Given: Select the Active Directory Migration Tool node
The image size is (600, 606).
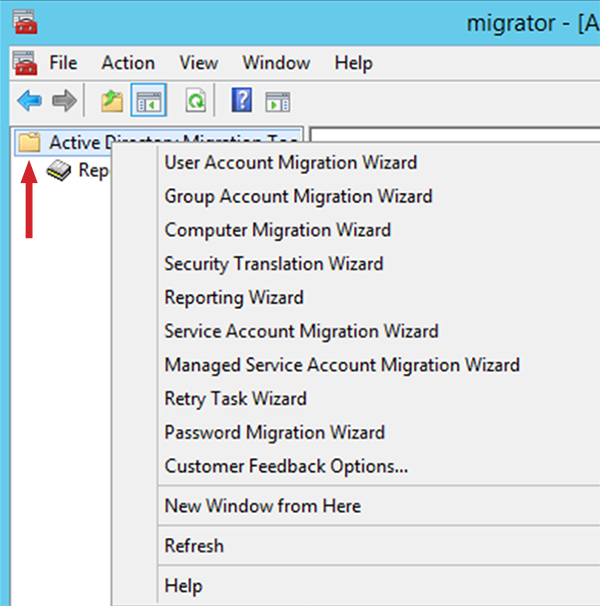Looking at the screenshot, I should coord(159,142).
